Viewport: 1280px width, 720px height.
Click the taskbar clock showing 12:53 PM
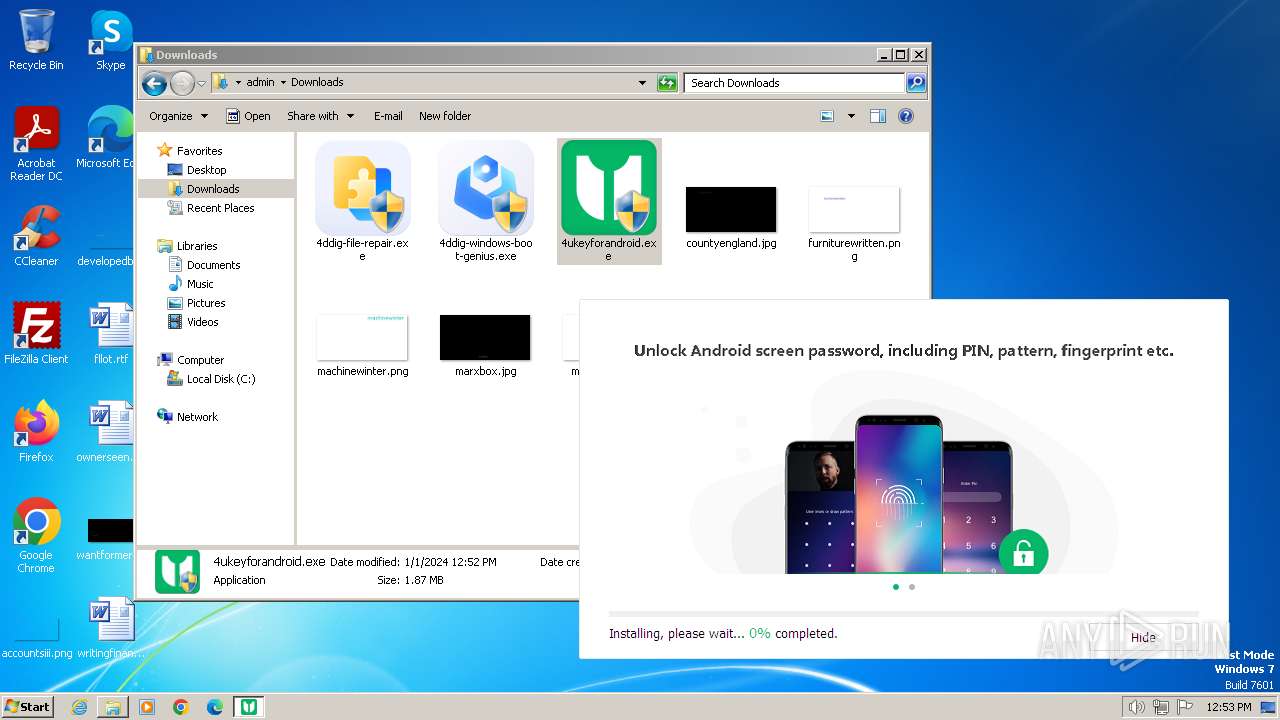point(1228,707)
